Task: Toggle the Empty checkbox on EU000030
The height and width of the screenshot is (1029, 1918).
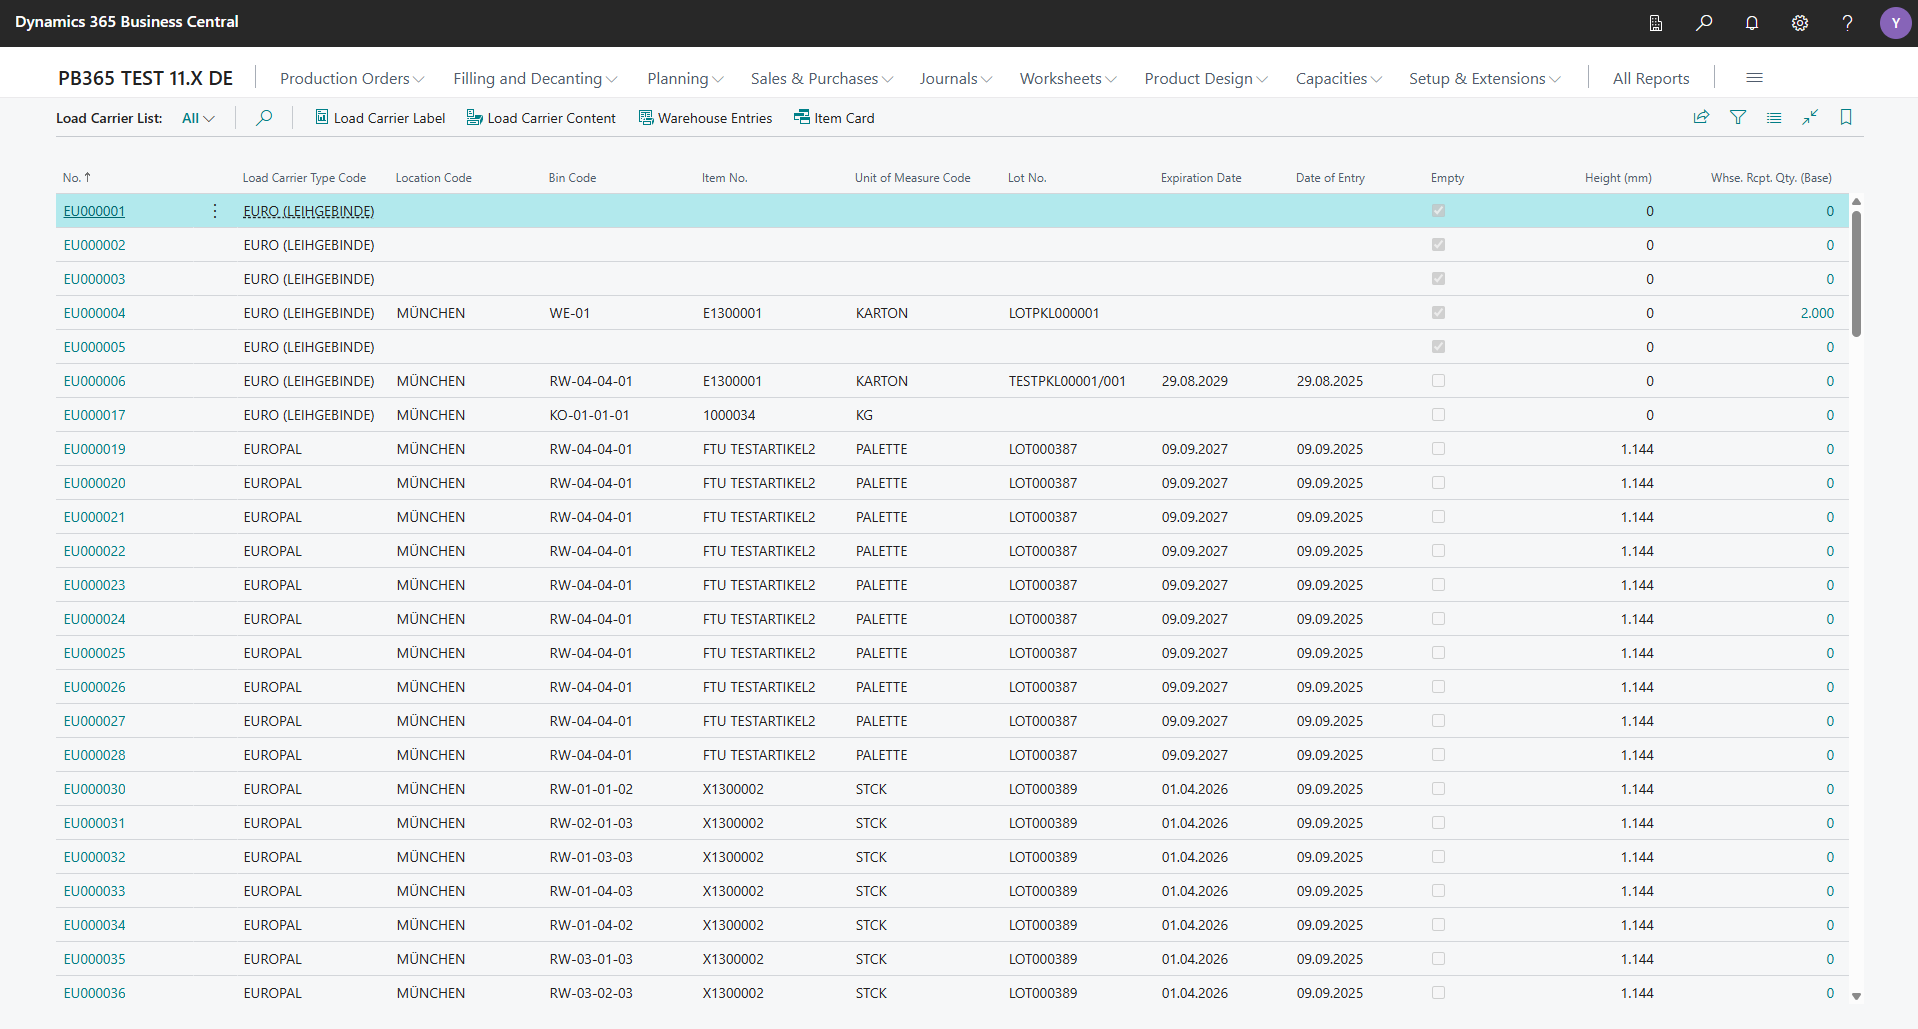Action: pyautogui.click(x=1438, y=788)
